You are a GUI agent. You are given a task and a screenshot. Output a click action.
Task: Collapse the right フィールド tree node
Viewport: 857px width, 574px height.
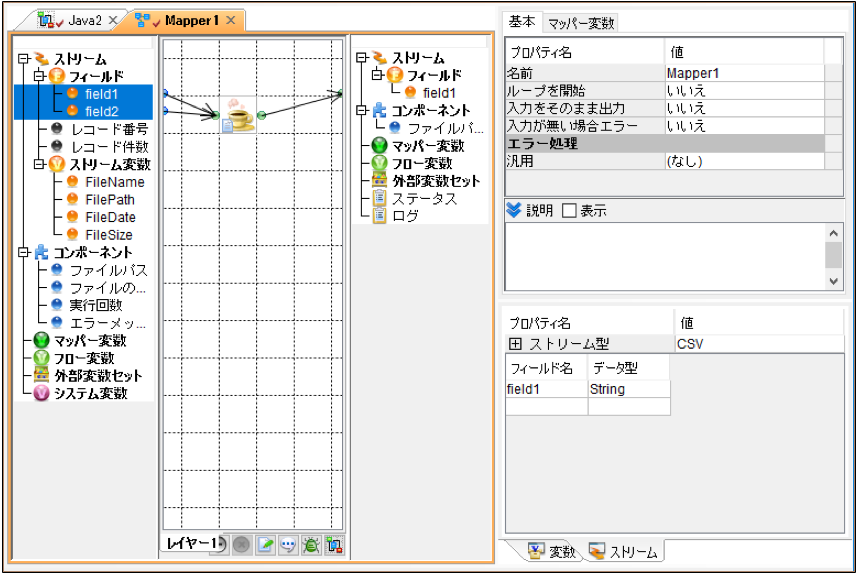pos(377,75)
